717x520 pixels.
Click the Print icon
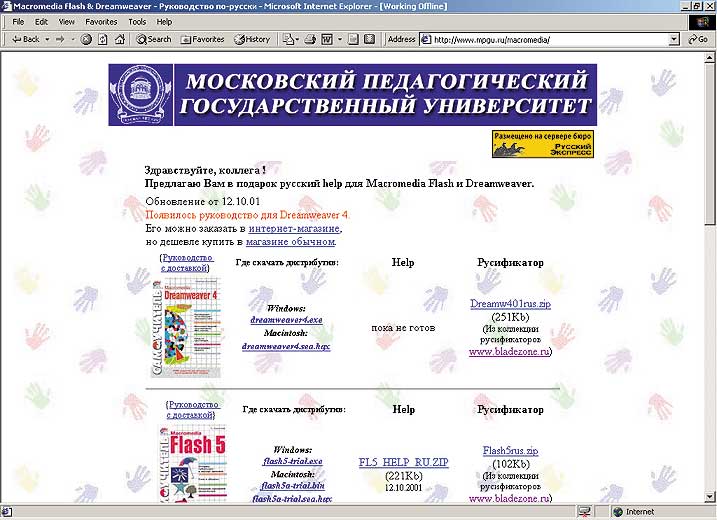coord(310,39)
